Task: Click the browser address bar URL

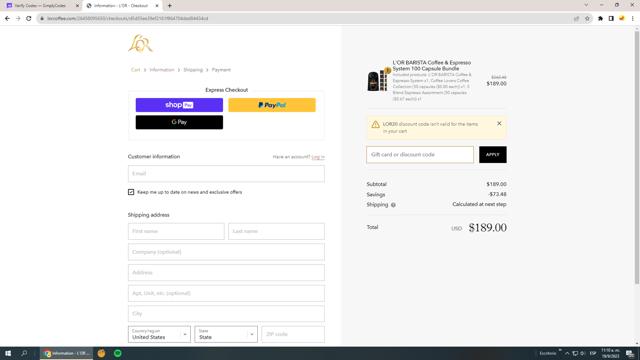Action: click(x=127, y=18)
